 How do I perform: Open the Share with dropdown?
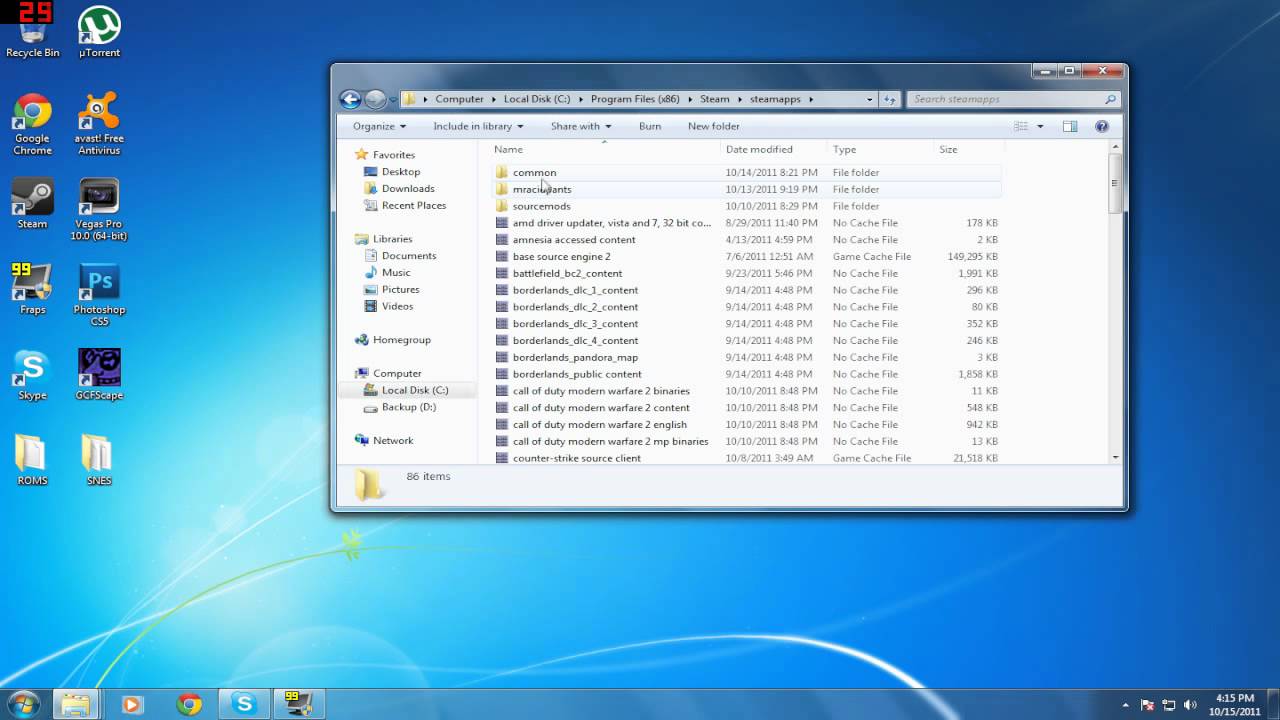(581, 126)
